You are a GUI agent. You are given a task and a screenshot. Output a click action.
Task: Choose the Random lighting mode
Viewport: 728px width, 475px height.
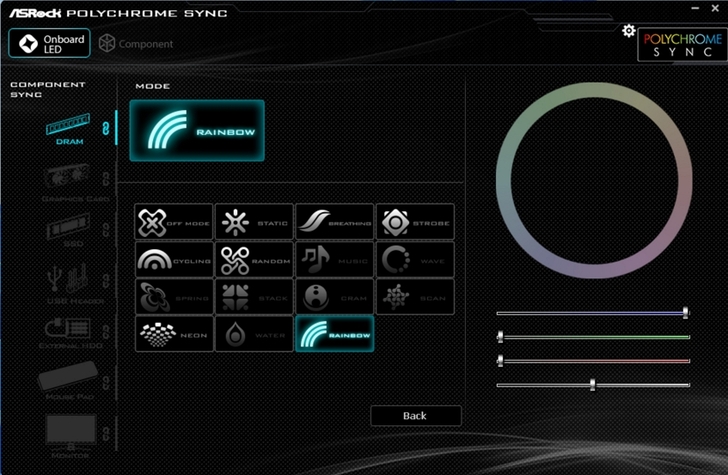coord(254,260)
